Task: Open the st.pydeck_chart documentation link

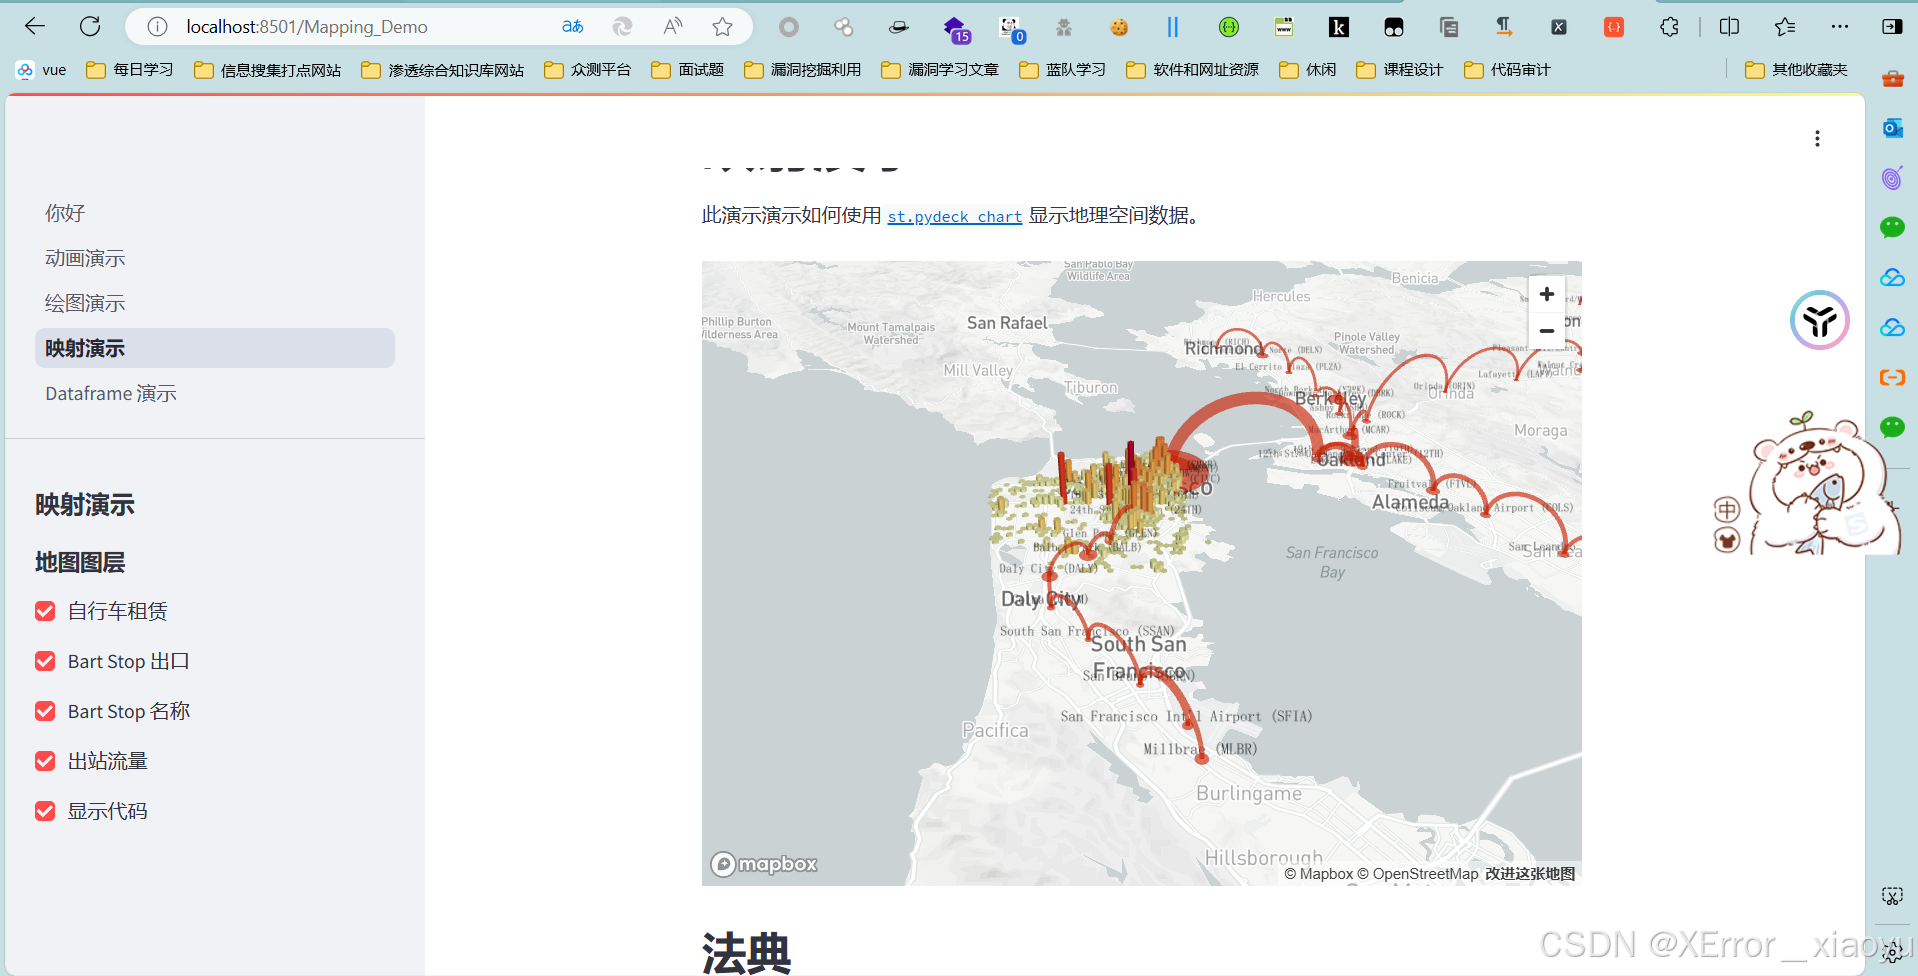Action: 953,216
